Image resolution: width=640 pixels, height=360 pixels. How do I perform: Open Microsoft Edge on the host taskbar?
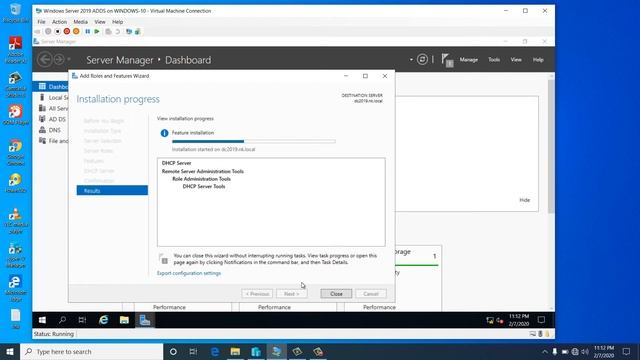[215, 351]
